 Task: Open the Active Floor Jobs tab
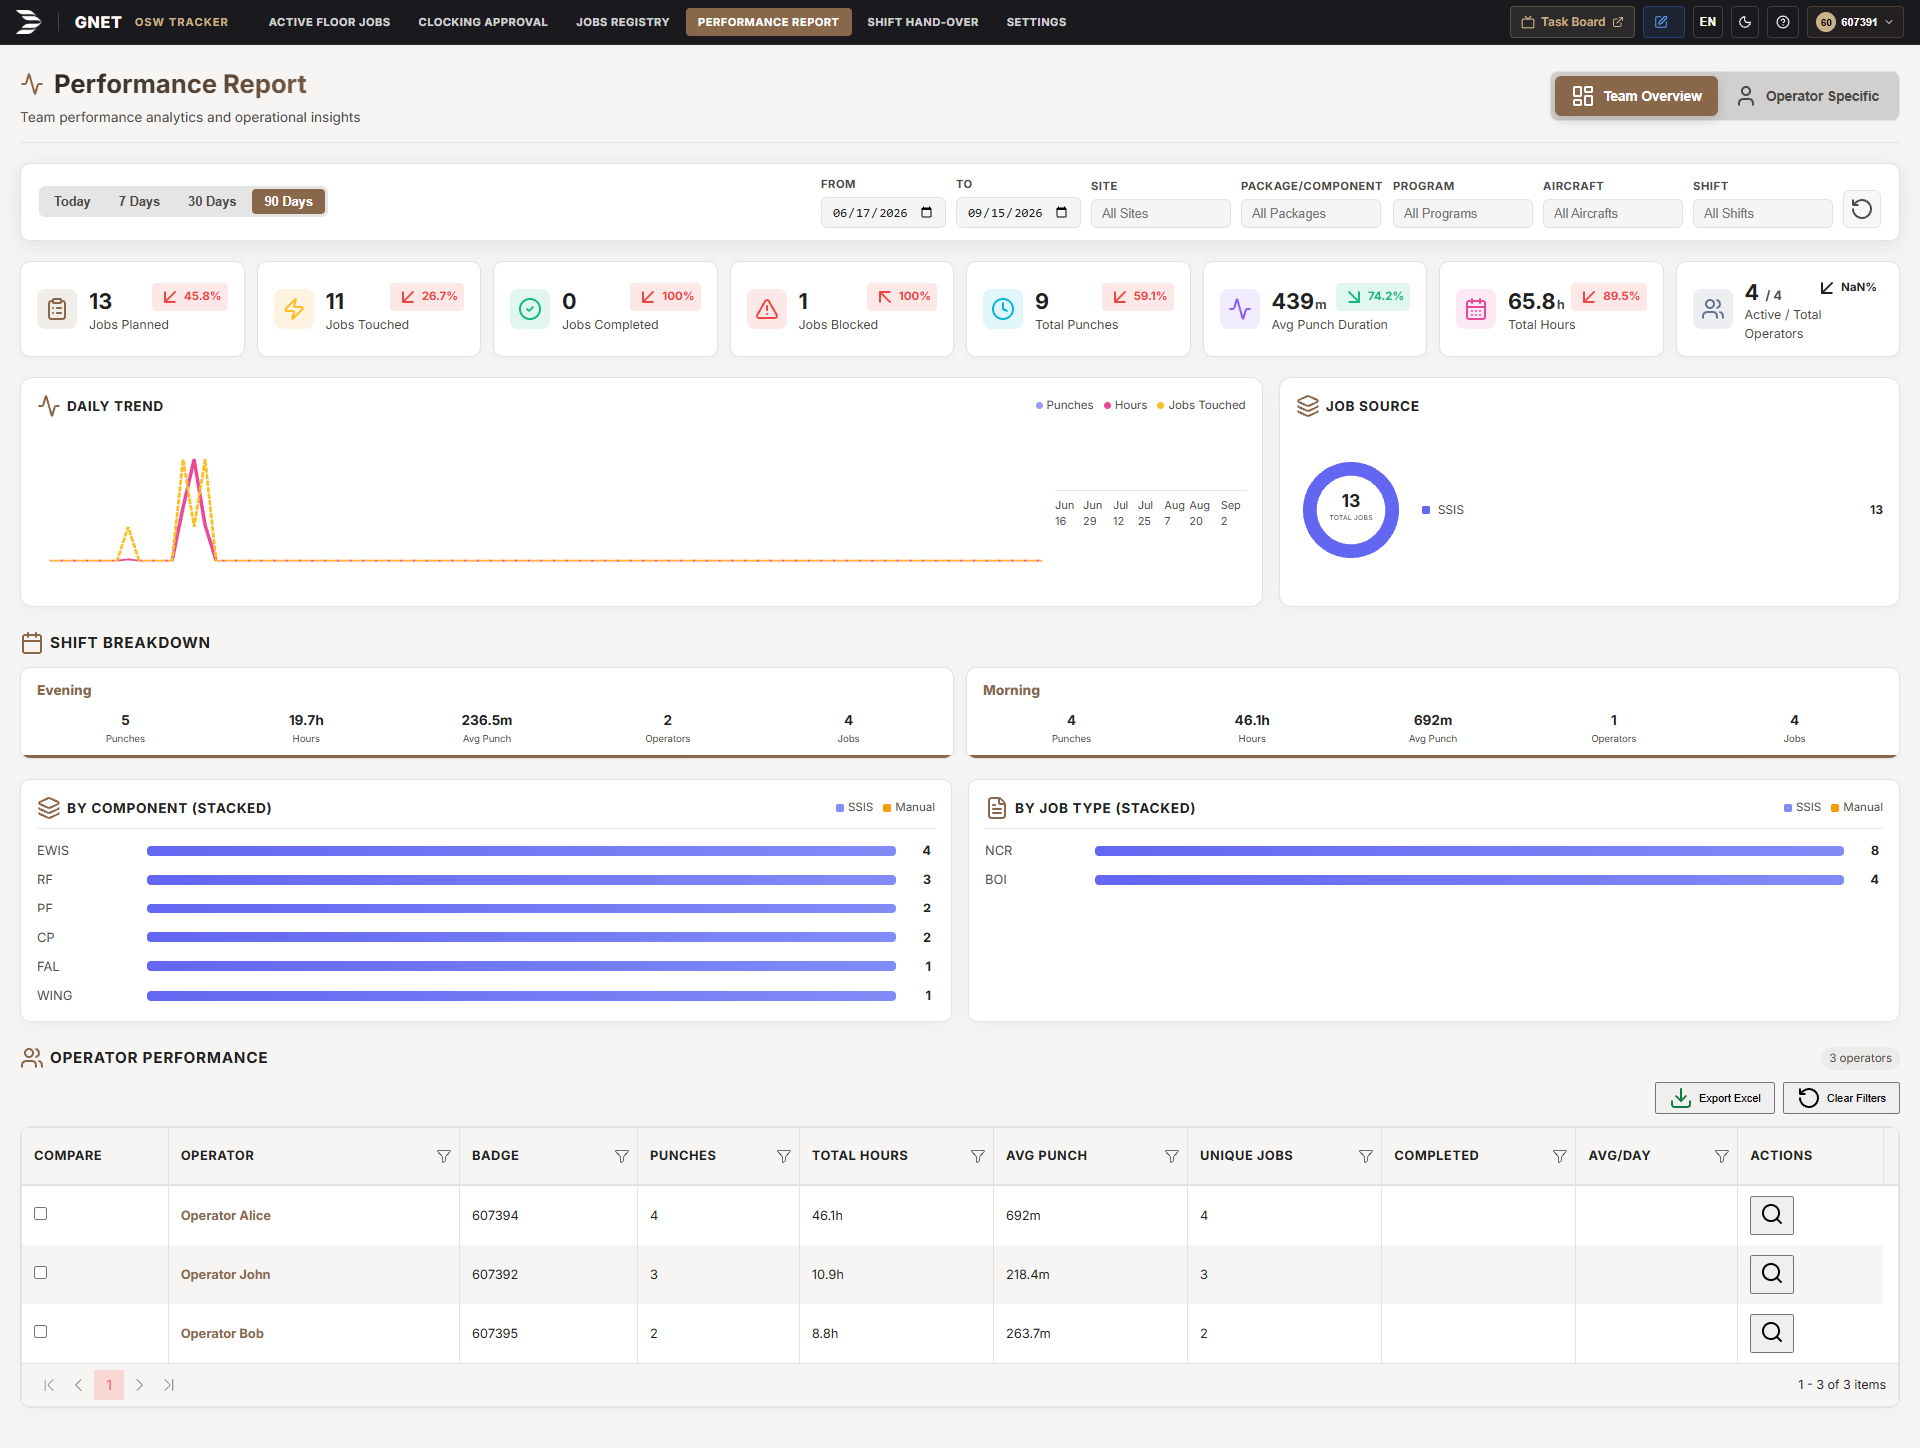[329, 22]
